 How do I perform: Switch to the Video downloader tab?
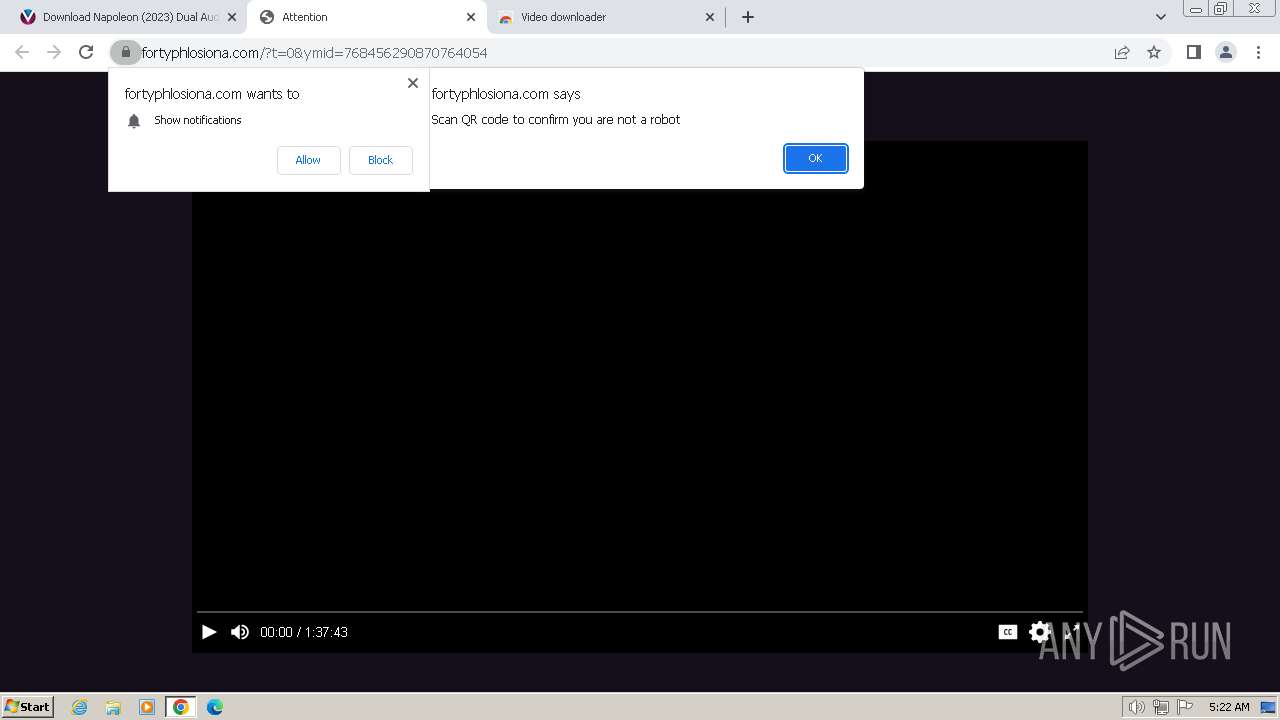click(605, 17)
